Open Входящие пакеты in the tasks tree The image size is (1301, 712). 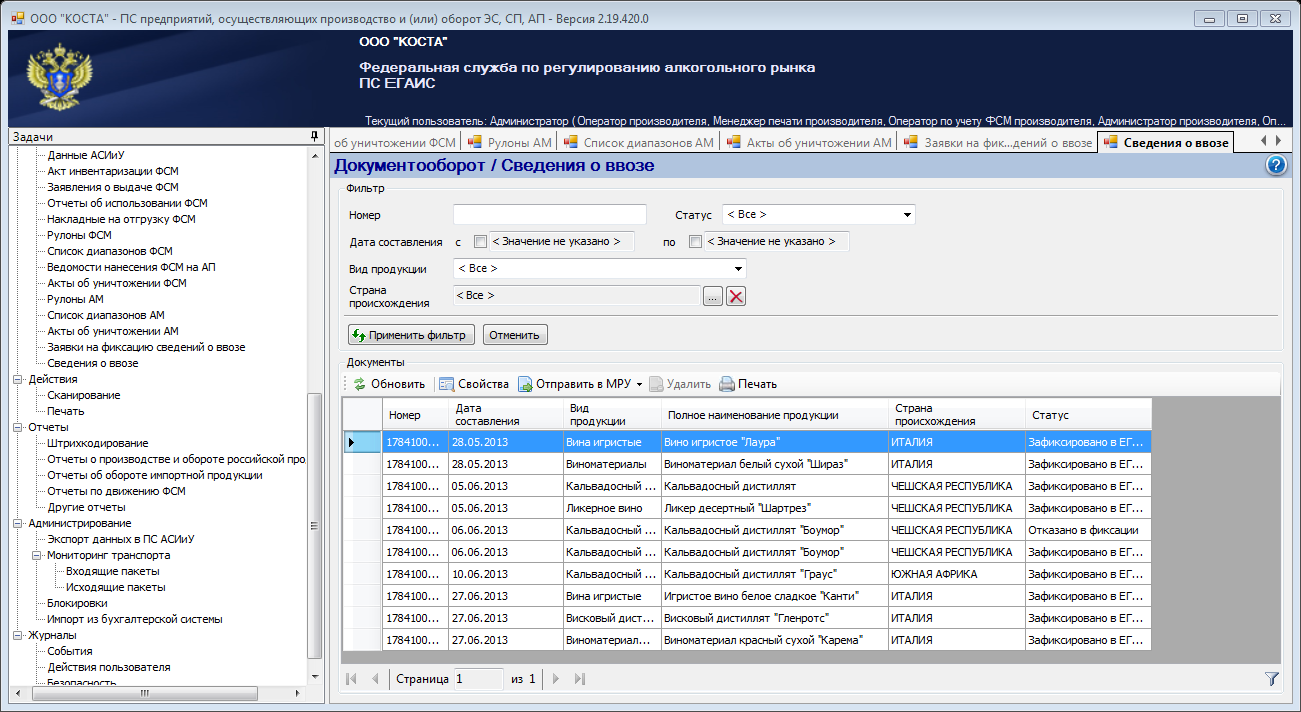[x=112, y=571]
